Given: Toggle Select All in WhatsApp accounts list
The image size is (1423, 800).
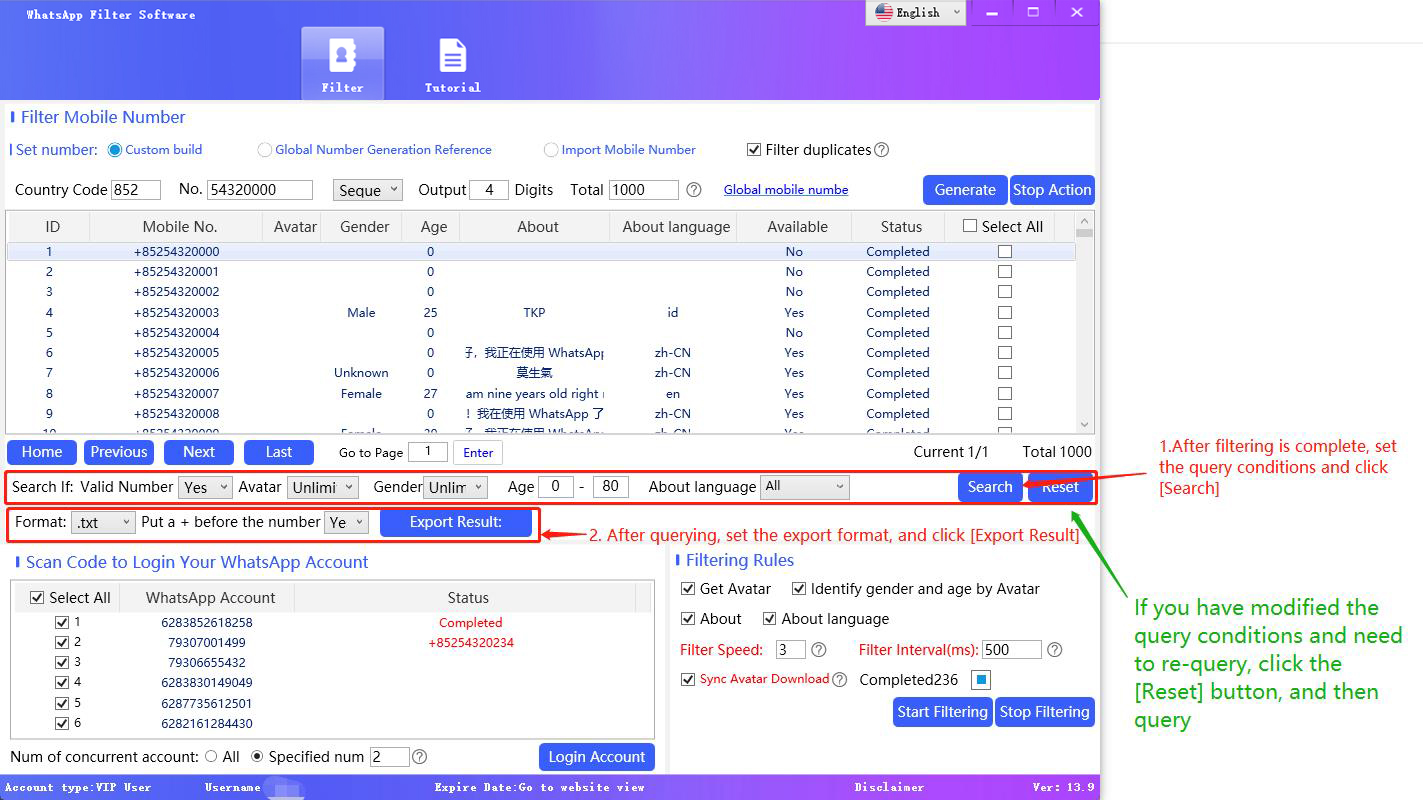Looking at the screenshot, I should point(38,598).
